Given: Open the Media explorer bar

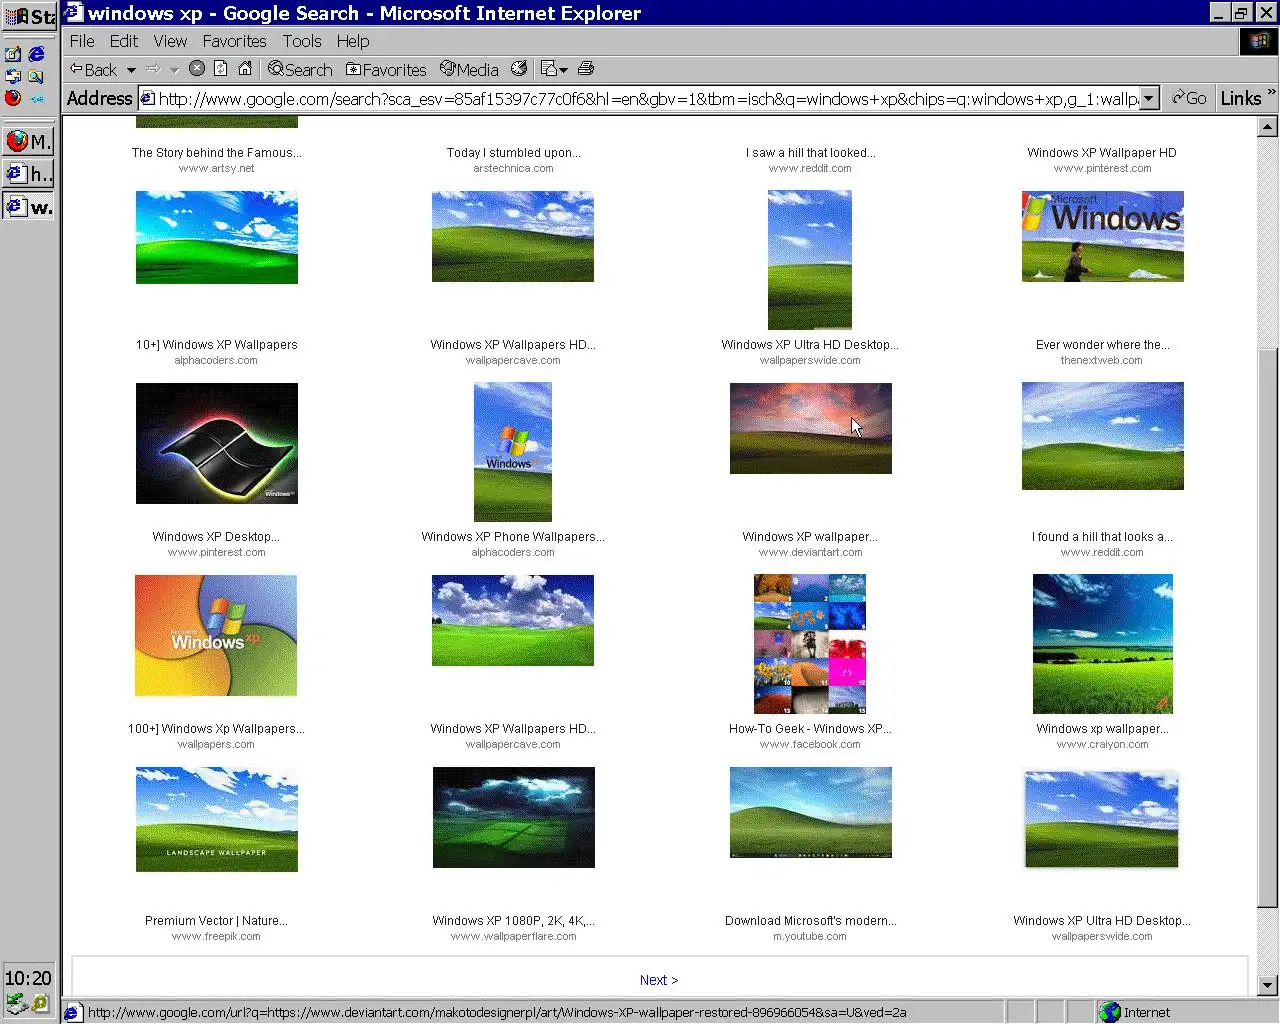Looking at the screenshot, I should click(x=469, y=69).
